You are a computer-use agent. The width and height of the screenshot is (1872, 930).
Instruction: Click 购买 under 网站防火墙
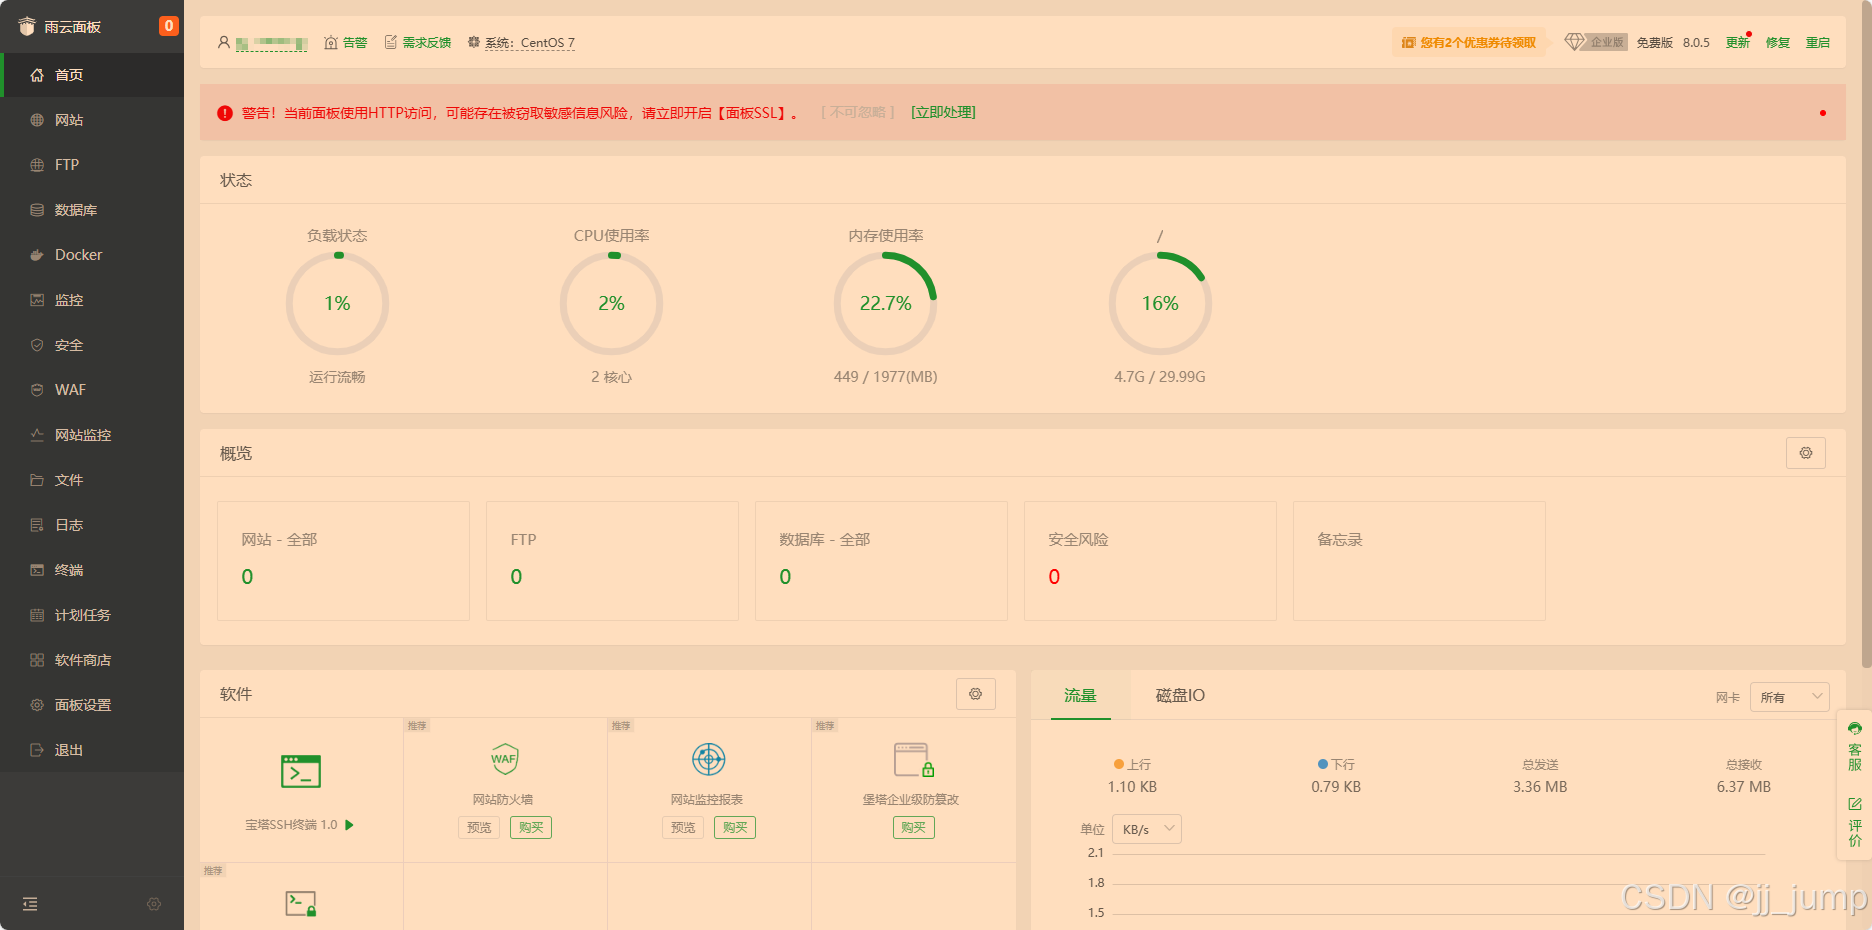click(x=531, y=828)
